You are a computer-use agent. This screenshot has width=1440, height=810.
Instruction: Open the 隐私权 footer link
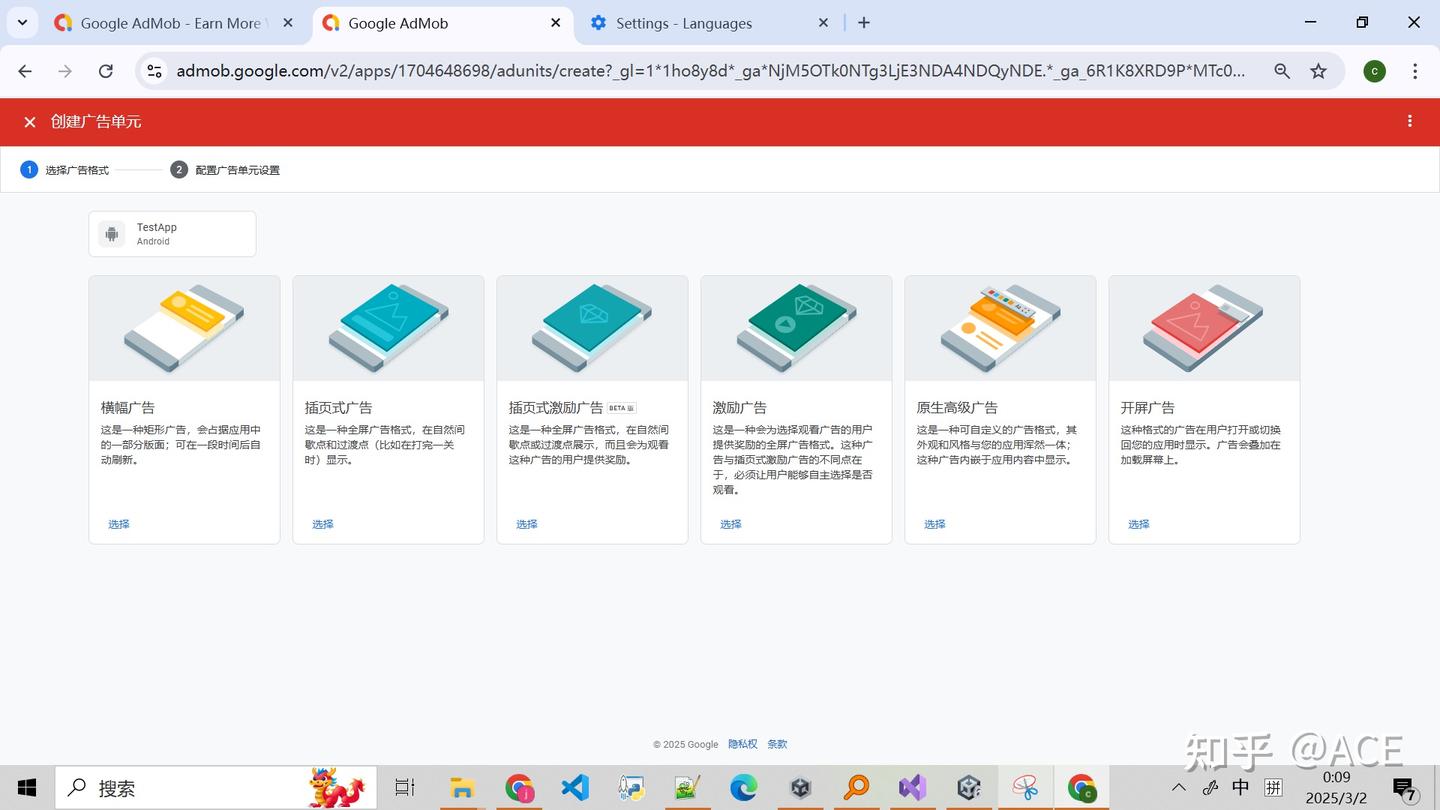[x=743, y=744]
